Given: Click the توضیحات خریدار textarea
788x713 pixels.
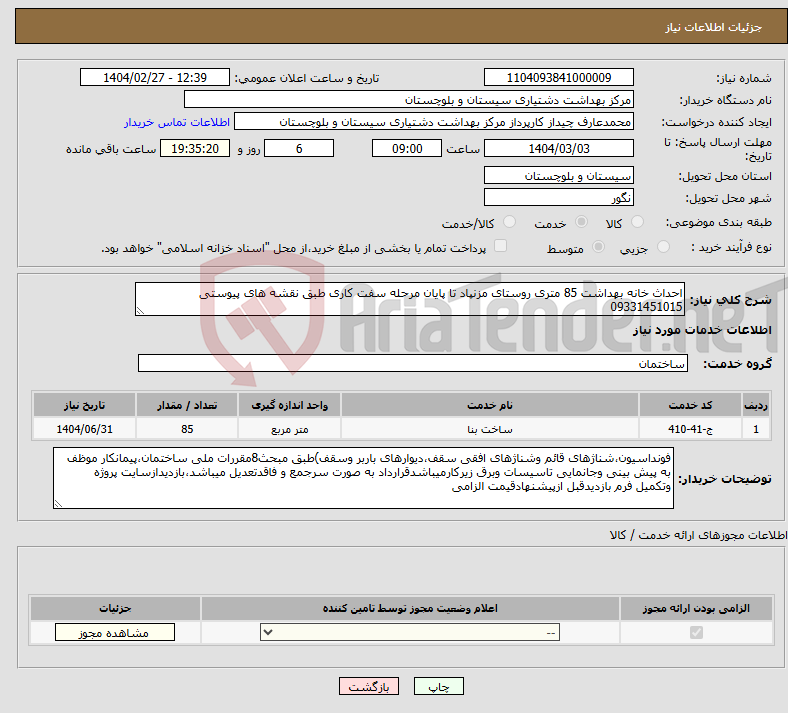Looking at the screenshot, I should pos(363,478).
